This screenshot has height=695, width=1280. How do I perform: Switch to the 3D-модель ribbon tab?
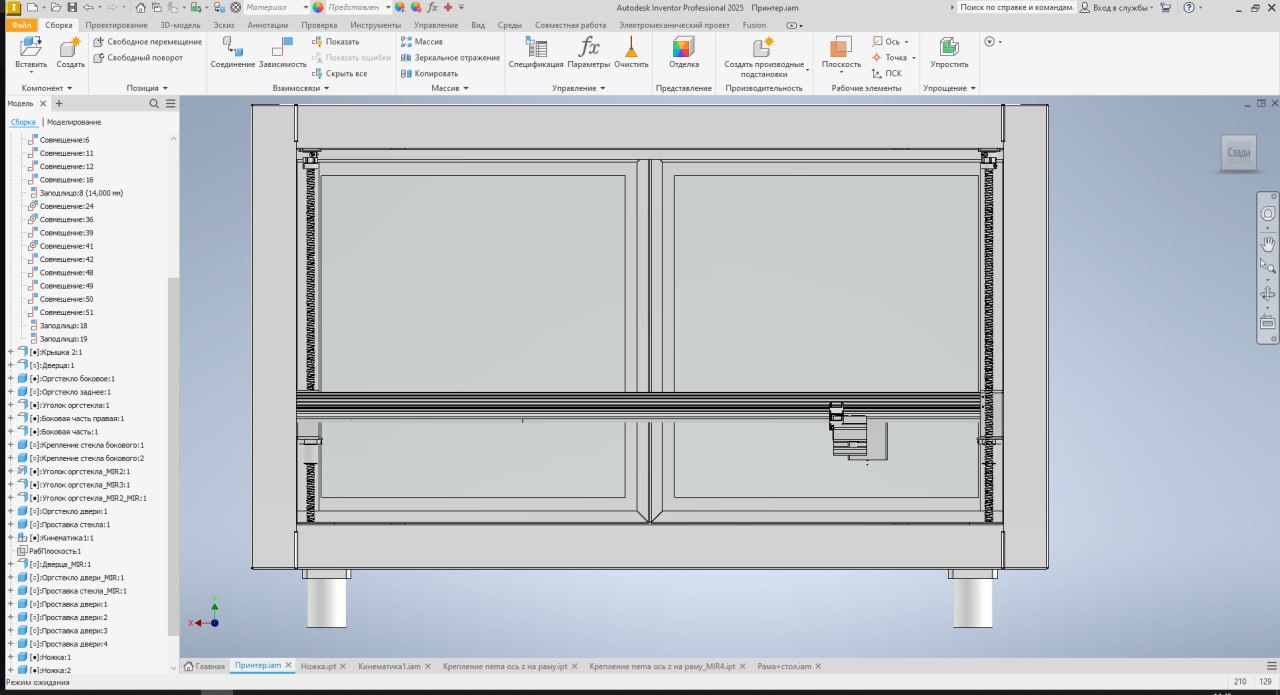click(180, 25)
